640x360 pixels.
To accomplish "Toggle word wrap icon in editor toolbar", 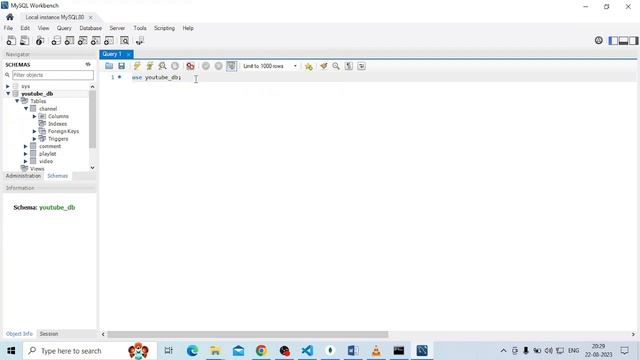I will tap(361, 66).
